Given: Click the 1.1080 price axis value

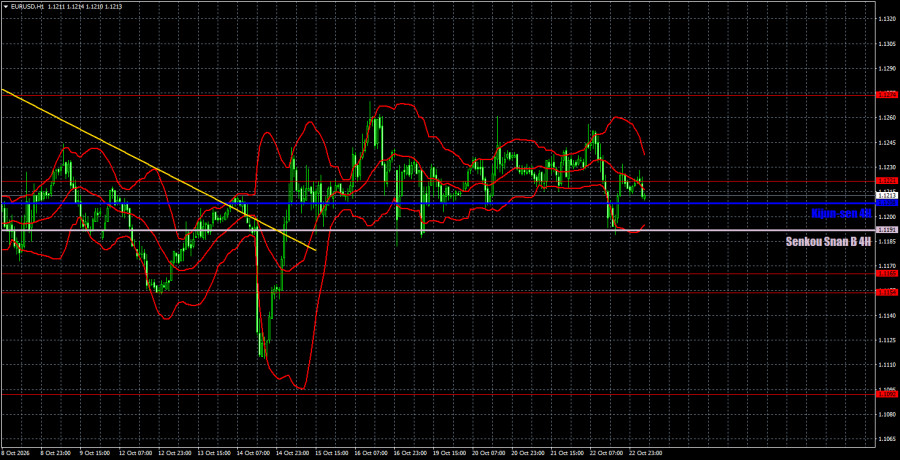Looking at the screenshot, I should coord(885,414).
